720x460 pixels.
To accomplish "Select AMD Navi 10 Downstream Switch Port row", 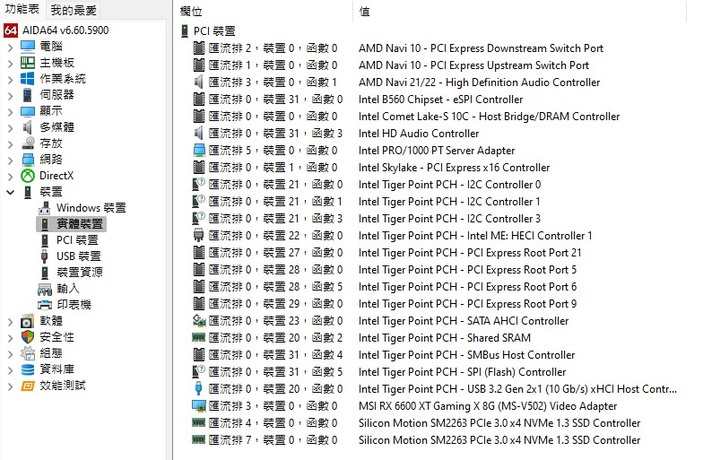I will point(398,48).
